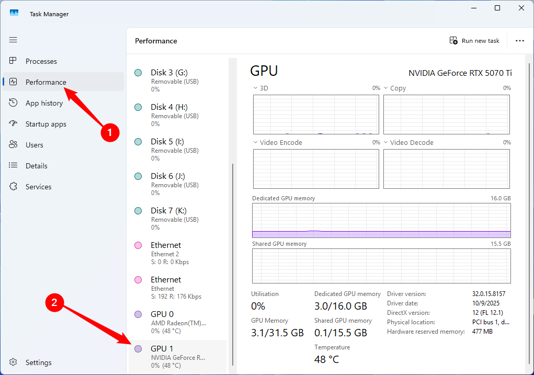Viewport: 534px width, 375px height.
Task: Open the hamburger navigation menu
Action: [13, 40]
